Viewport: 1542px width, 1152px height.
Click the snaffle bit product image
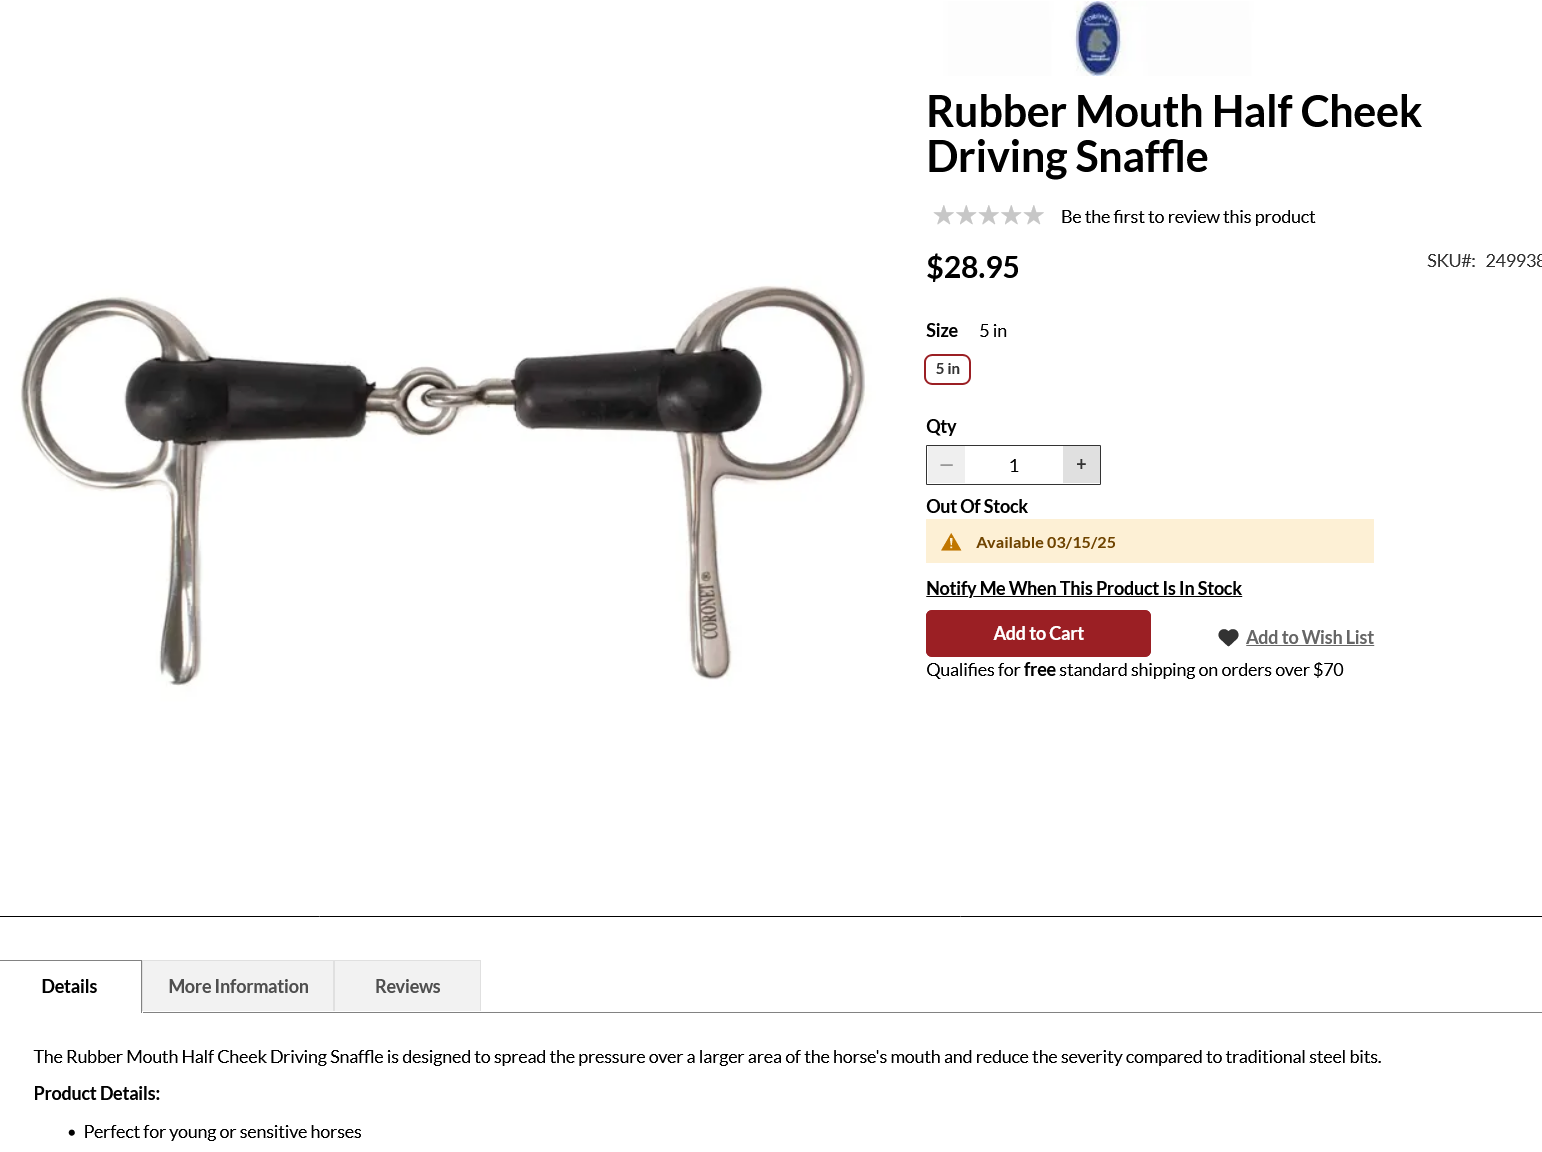click(443, 486)
